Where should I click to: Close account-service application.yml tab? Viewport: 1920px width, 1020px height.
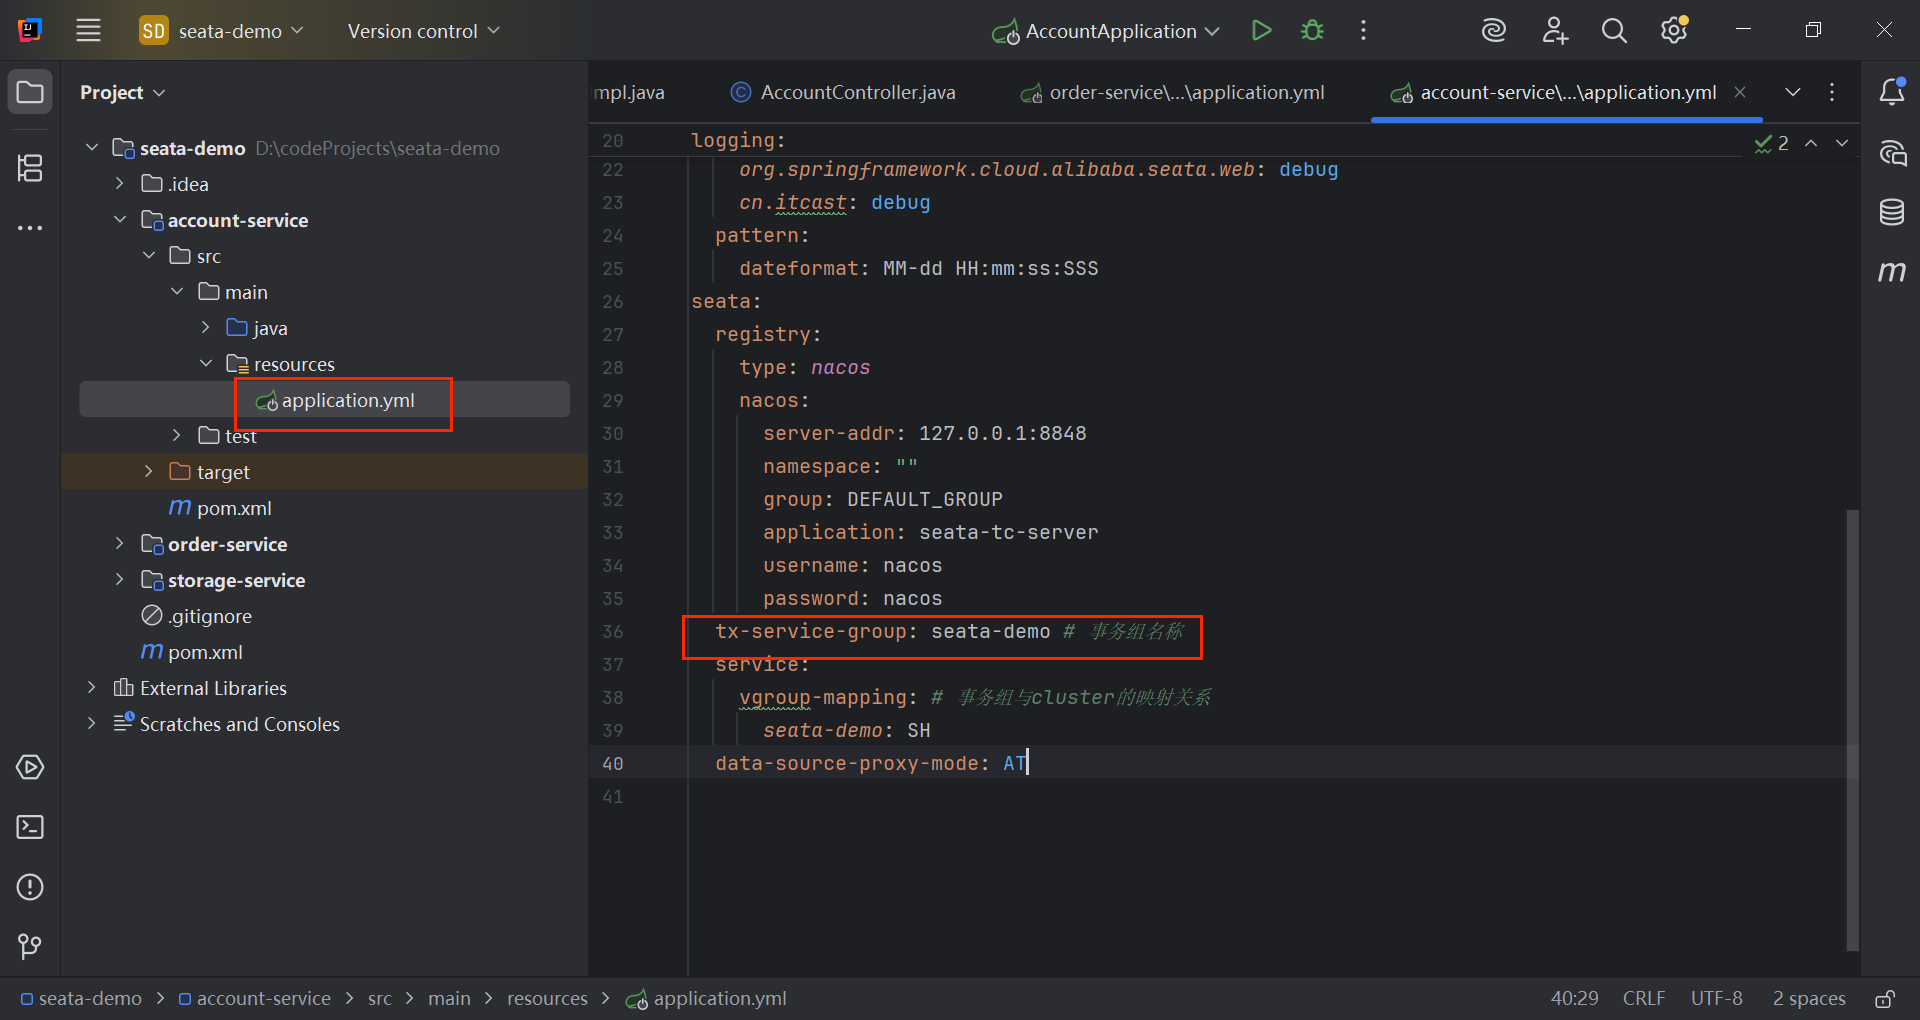tap(1740, 92)
